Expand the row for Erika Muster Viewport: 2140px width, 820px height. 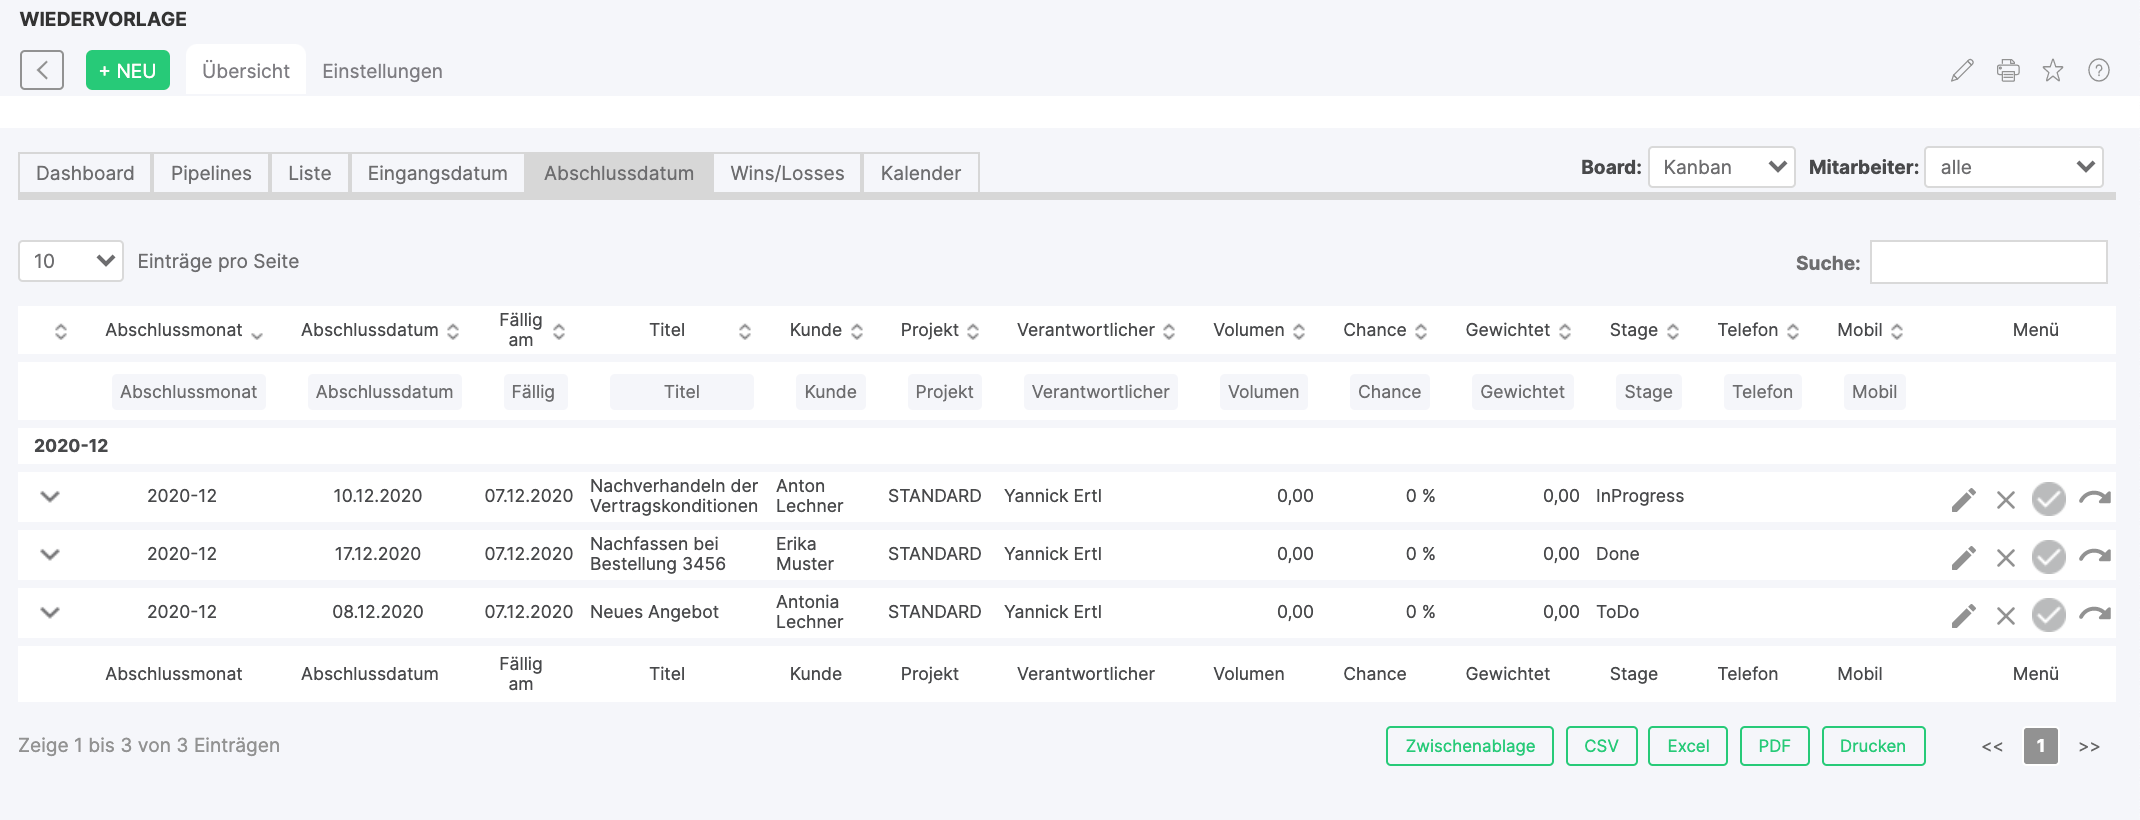50,554
